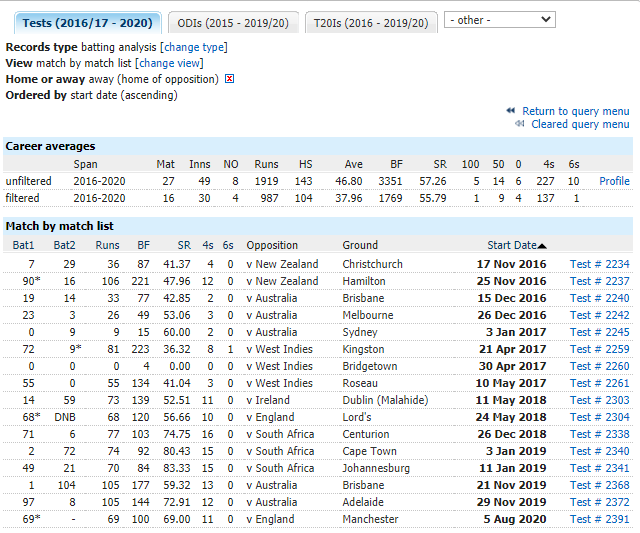640x533 pixels.
Task: Click the 'change type' link
Action: (x=194, y=47)
